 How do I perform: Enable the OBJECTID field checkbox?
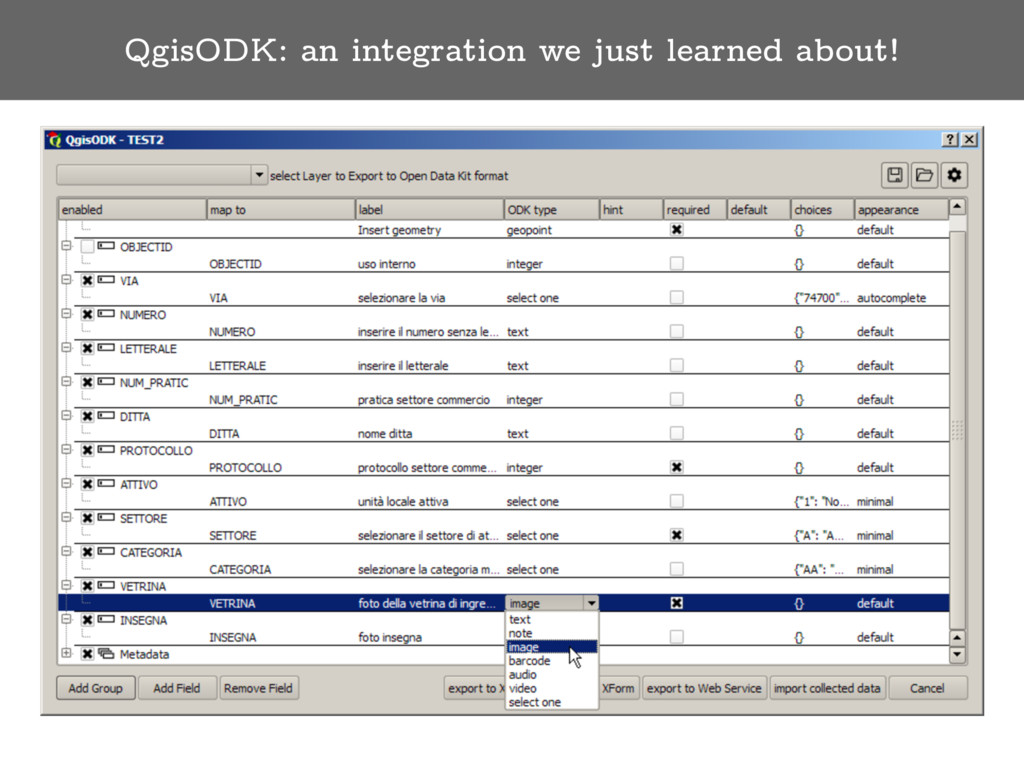pos(87,247)
